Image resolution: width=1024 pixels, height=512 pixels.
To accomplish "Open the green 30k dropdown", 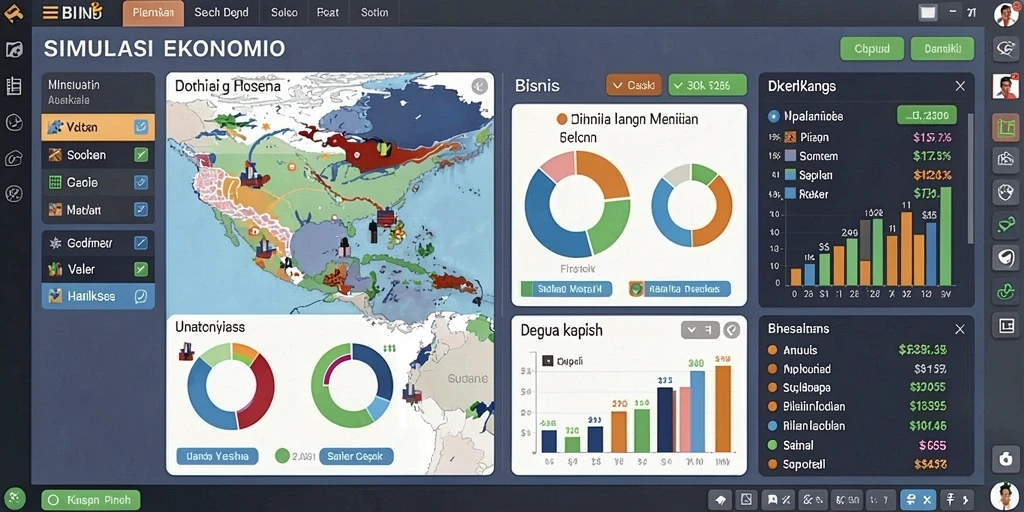I will point(707,86).
